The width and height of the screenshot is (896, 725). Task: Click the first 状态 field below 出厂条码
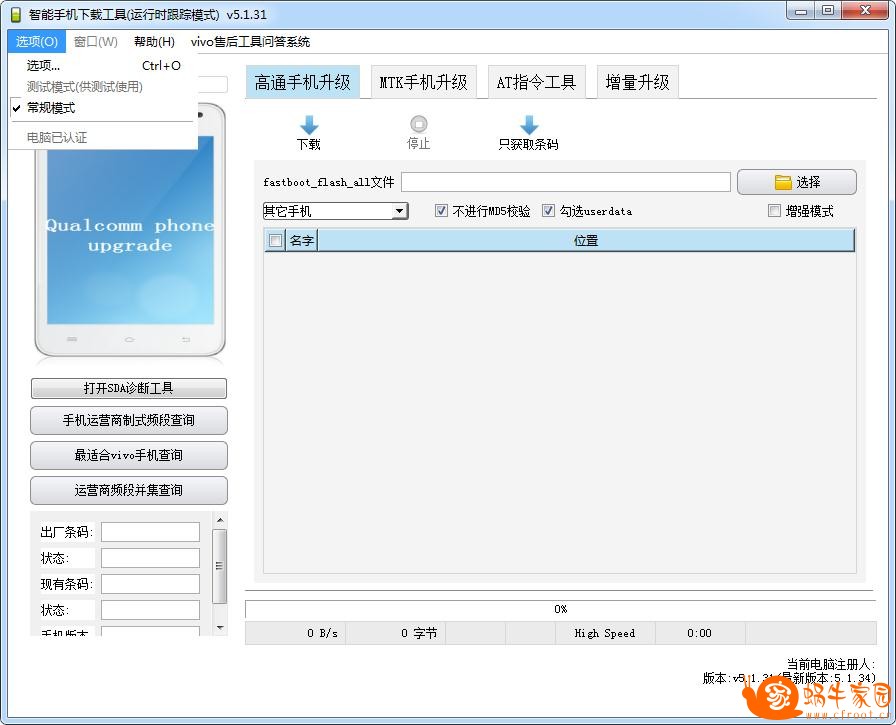coord(150,558)
